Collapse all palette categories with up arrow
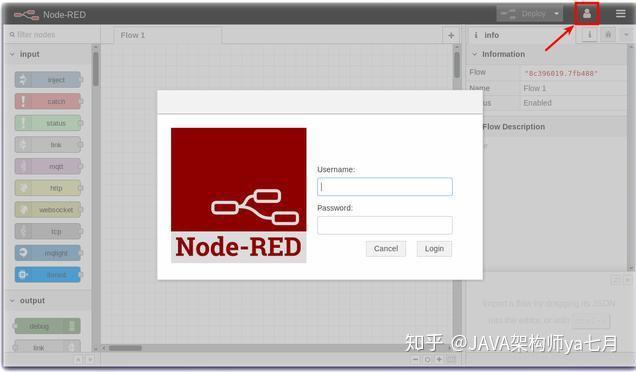The height and width of the screenshot is (372, 636). [78, 359]
